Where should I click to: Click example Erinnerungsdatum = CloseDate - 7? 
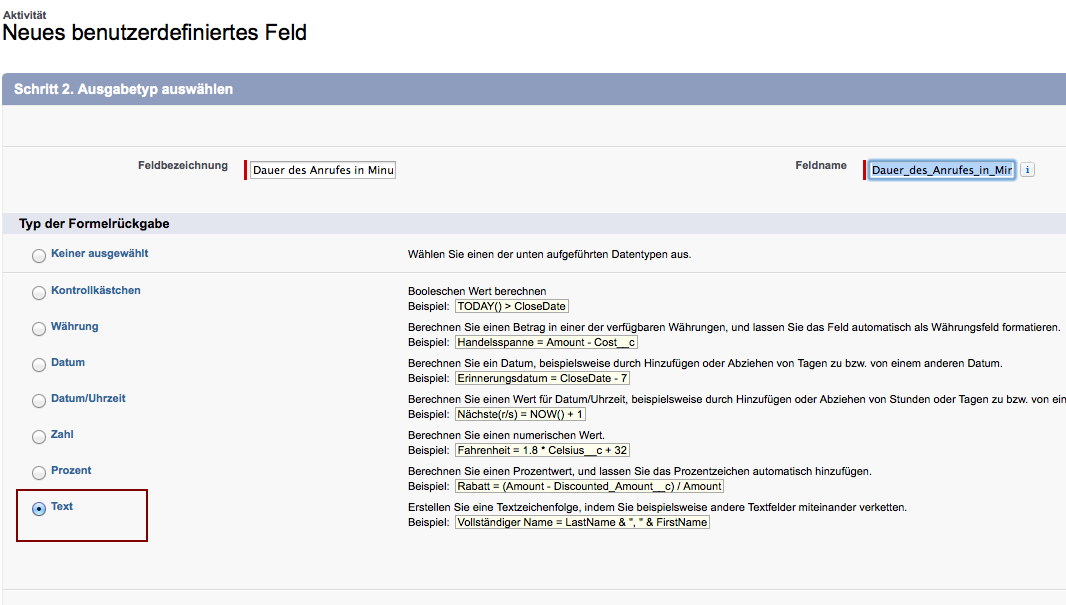coord(542,379)
